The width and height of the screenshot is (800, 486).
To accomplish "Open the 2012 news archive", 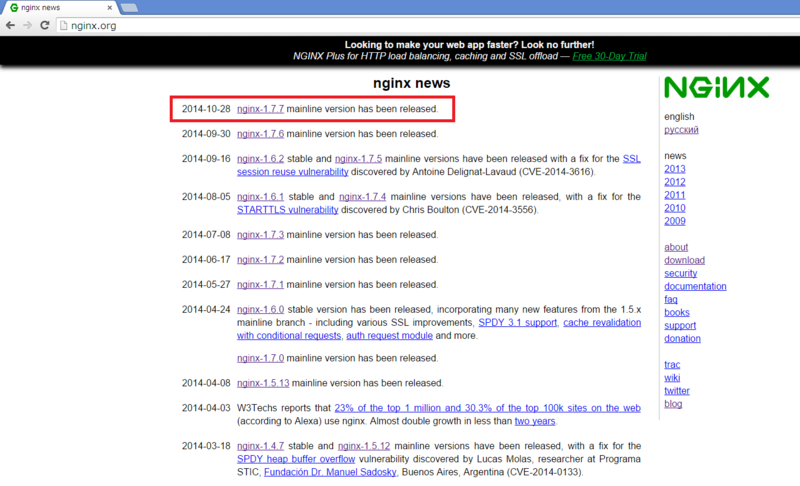I will pyautogui.click(x=674, y=182).
